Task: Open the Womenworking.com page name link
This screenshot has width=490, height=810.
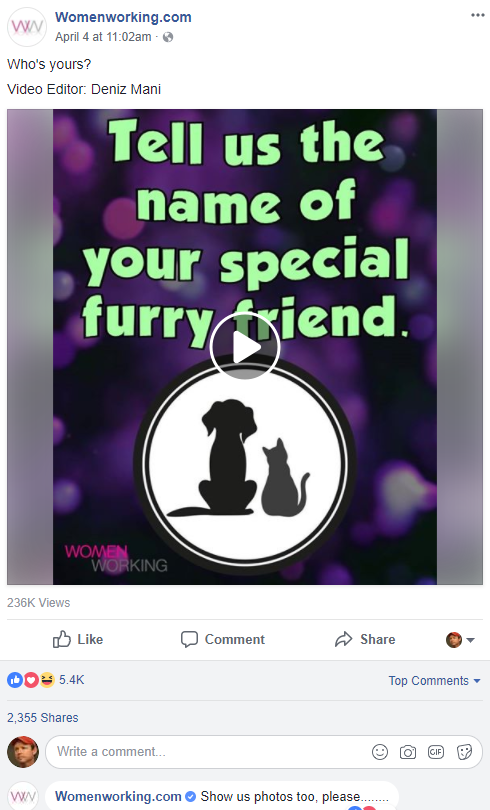Action: 123,17
